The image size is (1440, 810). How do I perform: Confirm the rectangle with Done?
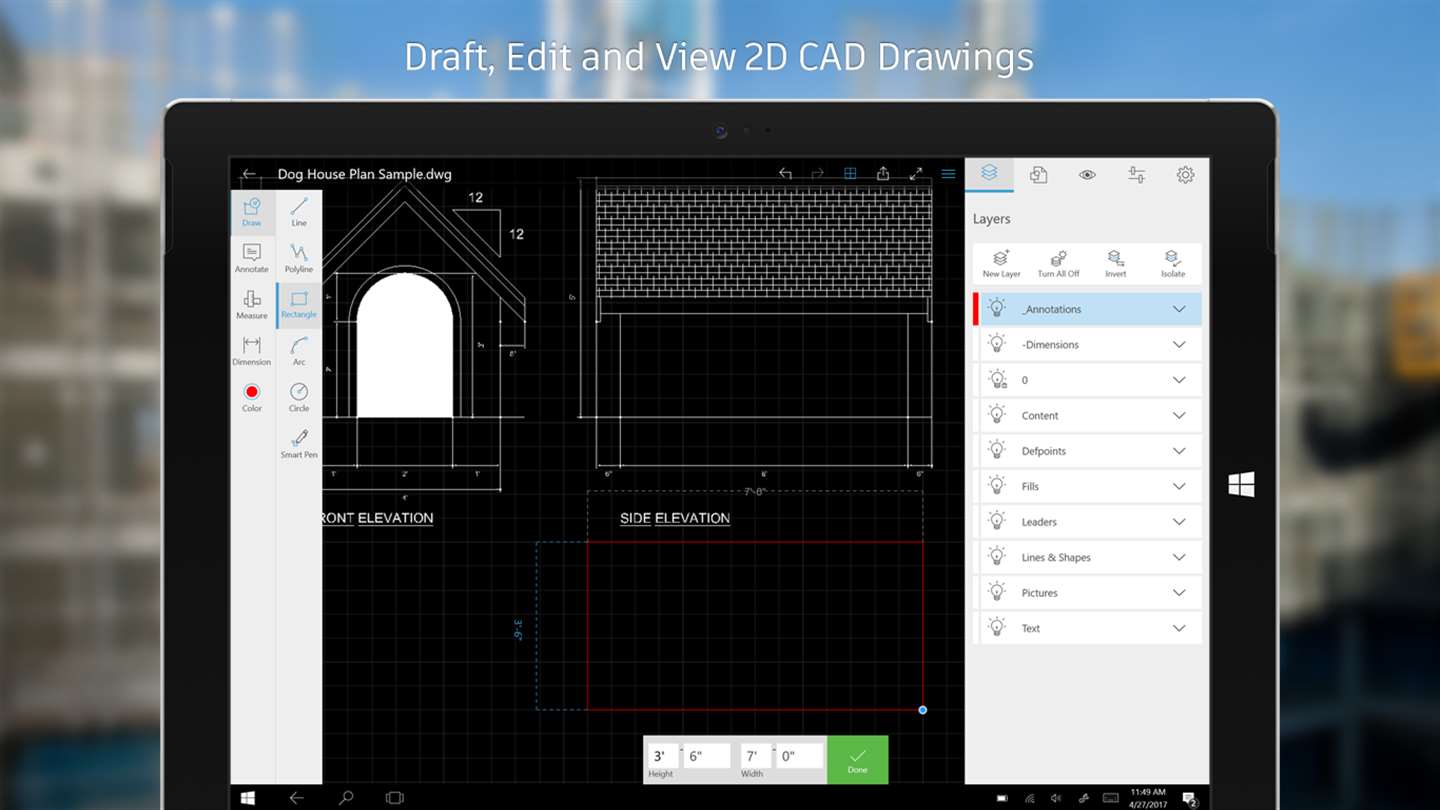857,760
